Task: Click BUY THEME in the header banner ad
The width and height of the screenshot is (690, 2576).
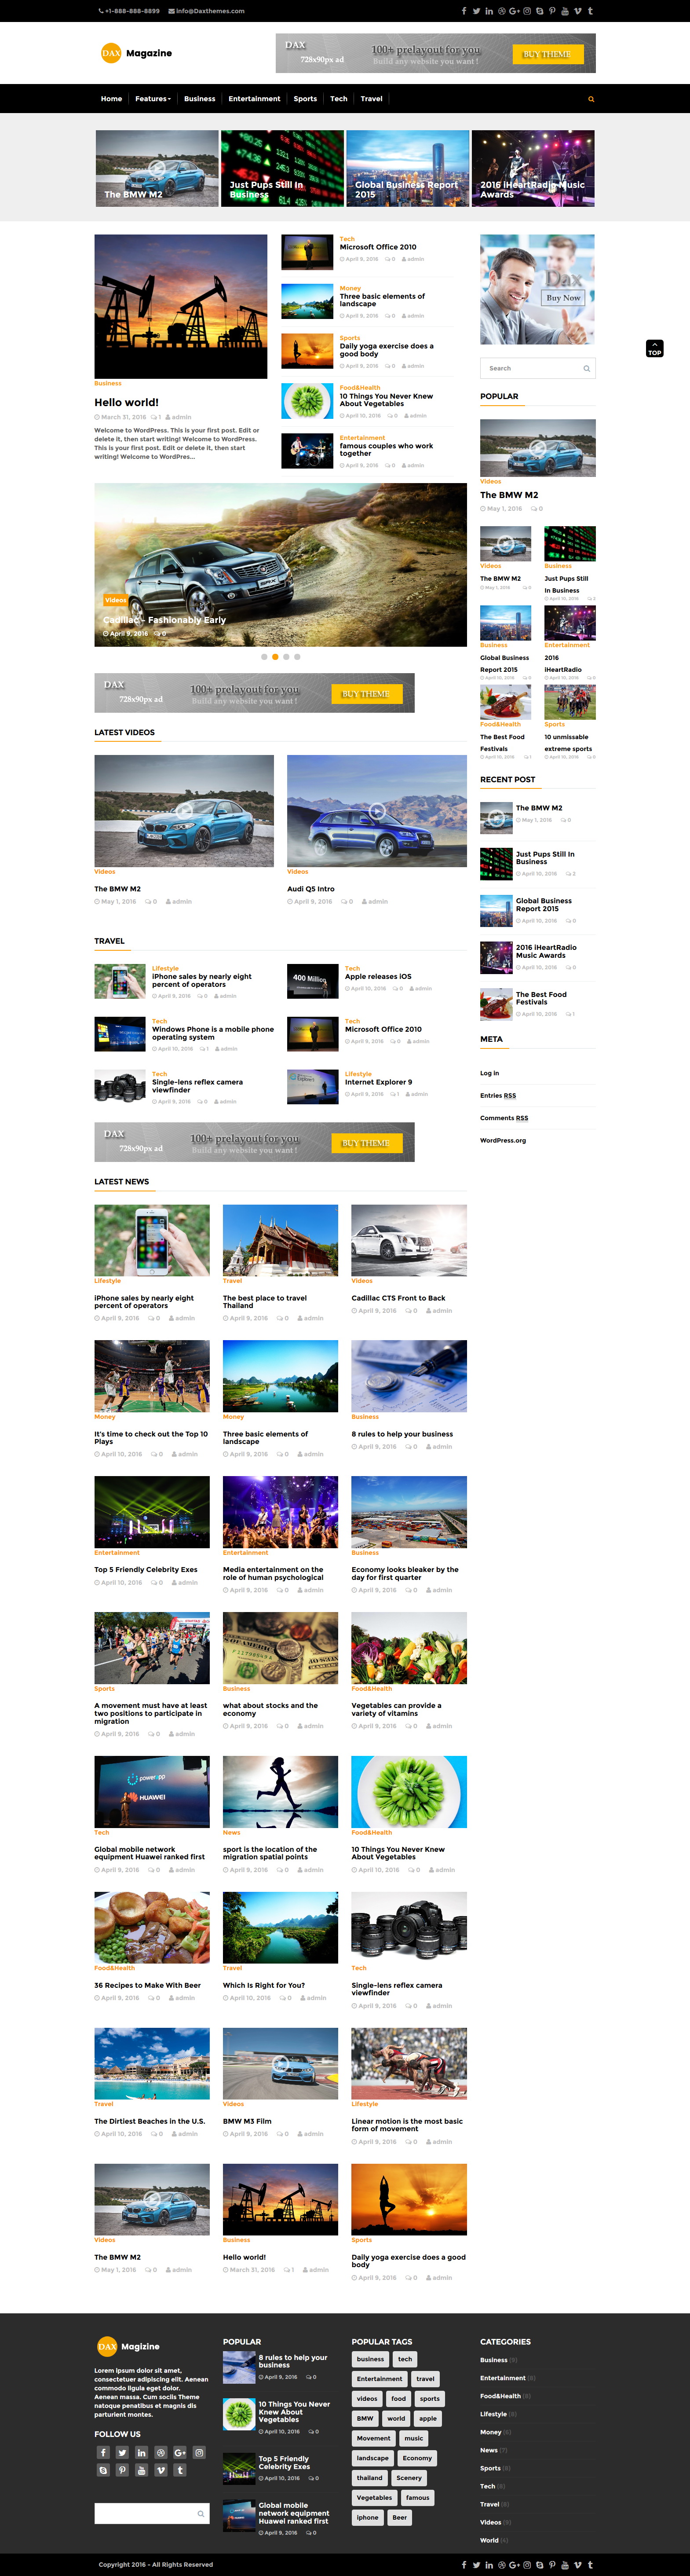Action: pos(547,54)
